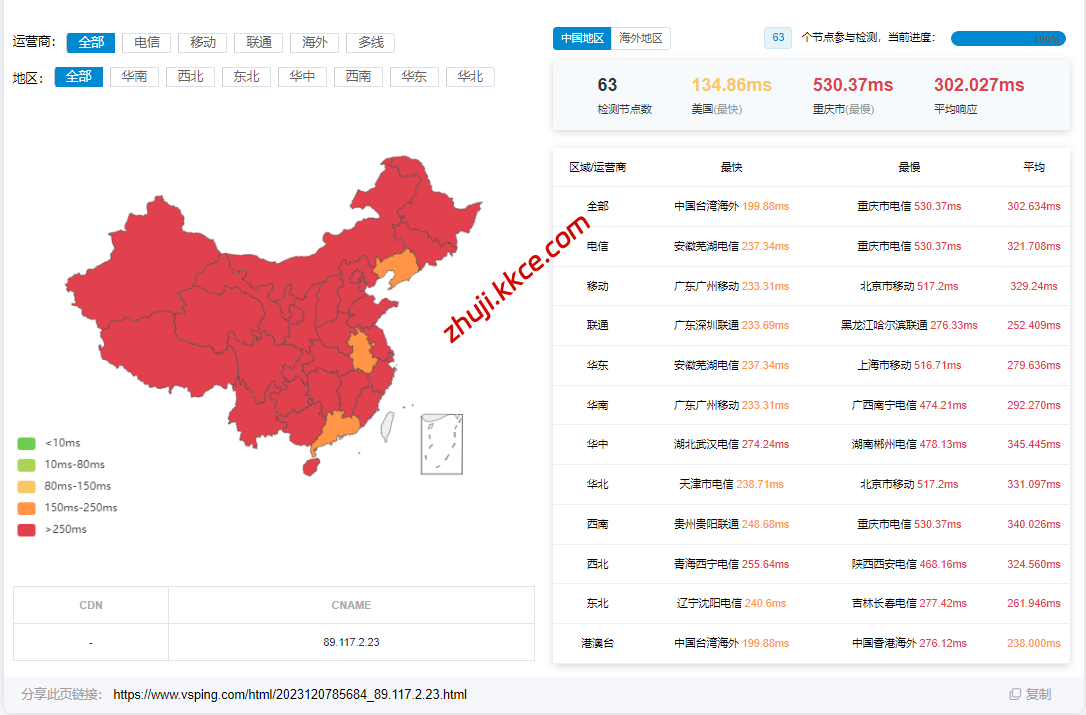Click the red >250ms legend swatch

[x=27, y=530]
